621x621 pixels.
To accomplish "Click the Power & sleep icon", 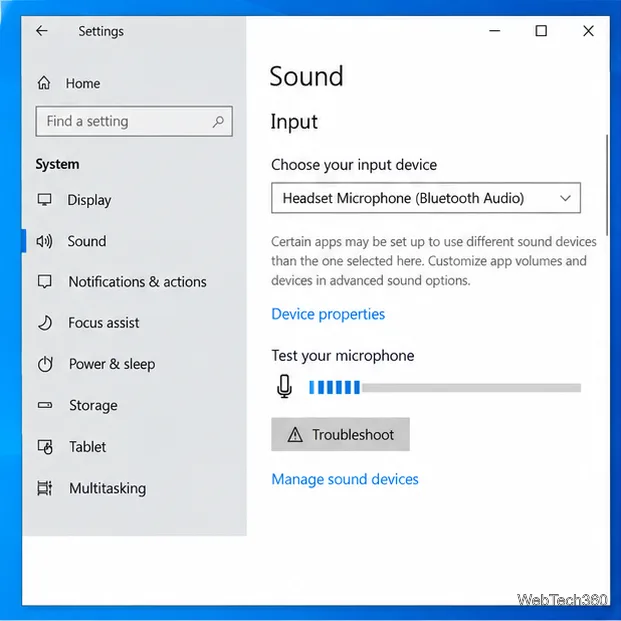I will (45, 364).
